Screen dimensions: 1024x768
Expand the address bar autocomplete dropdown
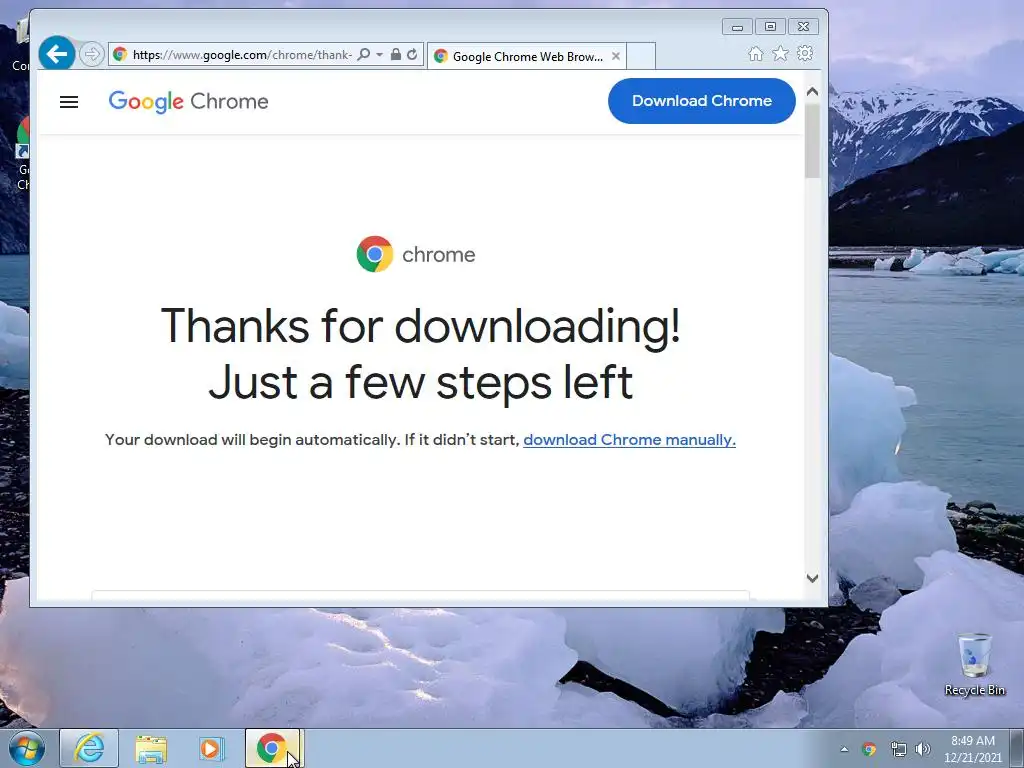click(x=379, y=55)
